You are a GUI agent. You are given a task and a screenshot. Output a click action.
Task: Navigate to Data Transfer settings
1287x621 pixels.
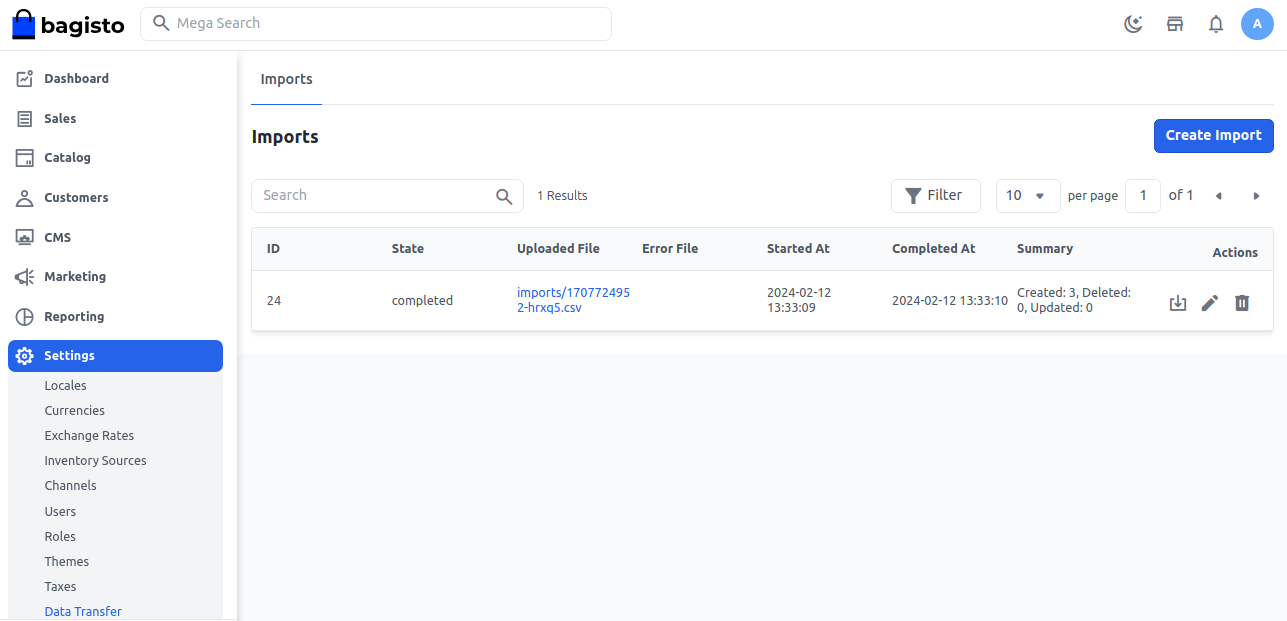click(83, 611)
